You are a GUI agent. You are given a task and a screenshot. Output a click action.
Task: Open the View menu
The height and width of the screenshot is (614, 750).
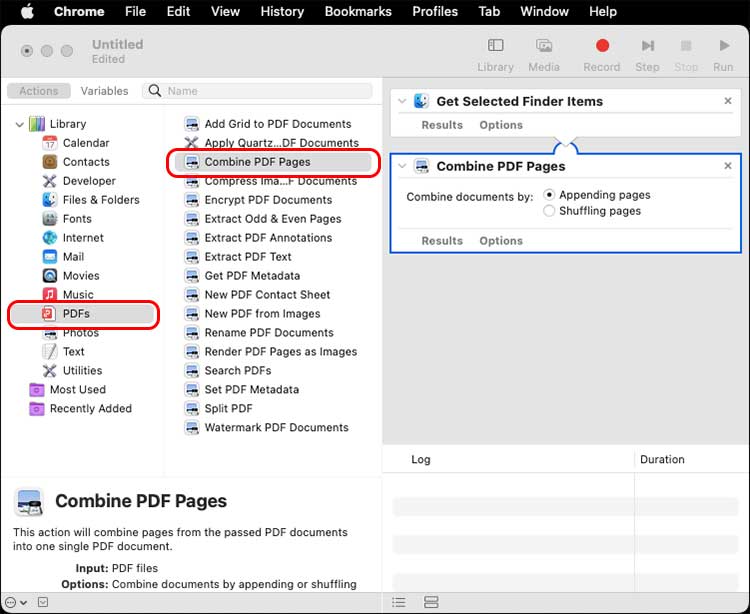(225, 11)
